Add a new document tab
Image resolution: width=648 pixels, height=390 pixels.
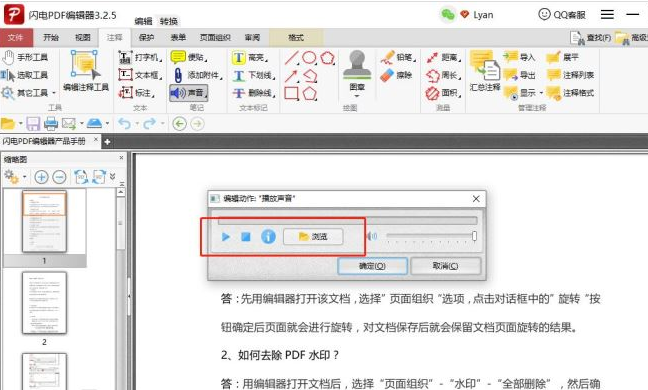click(107, 142)
